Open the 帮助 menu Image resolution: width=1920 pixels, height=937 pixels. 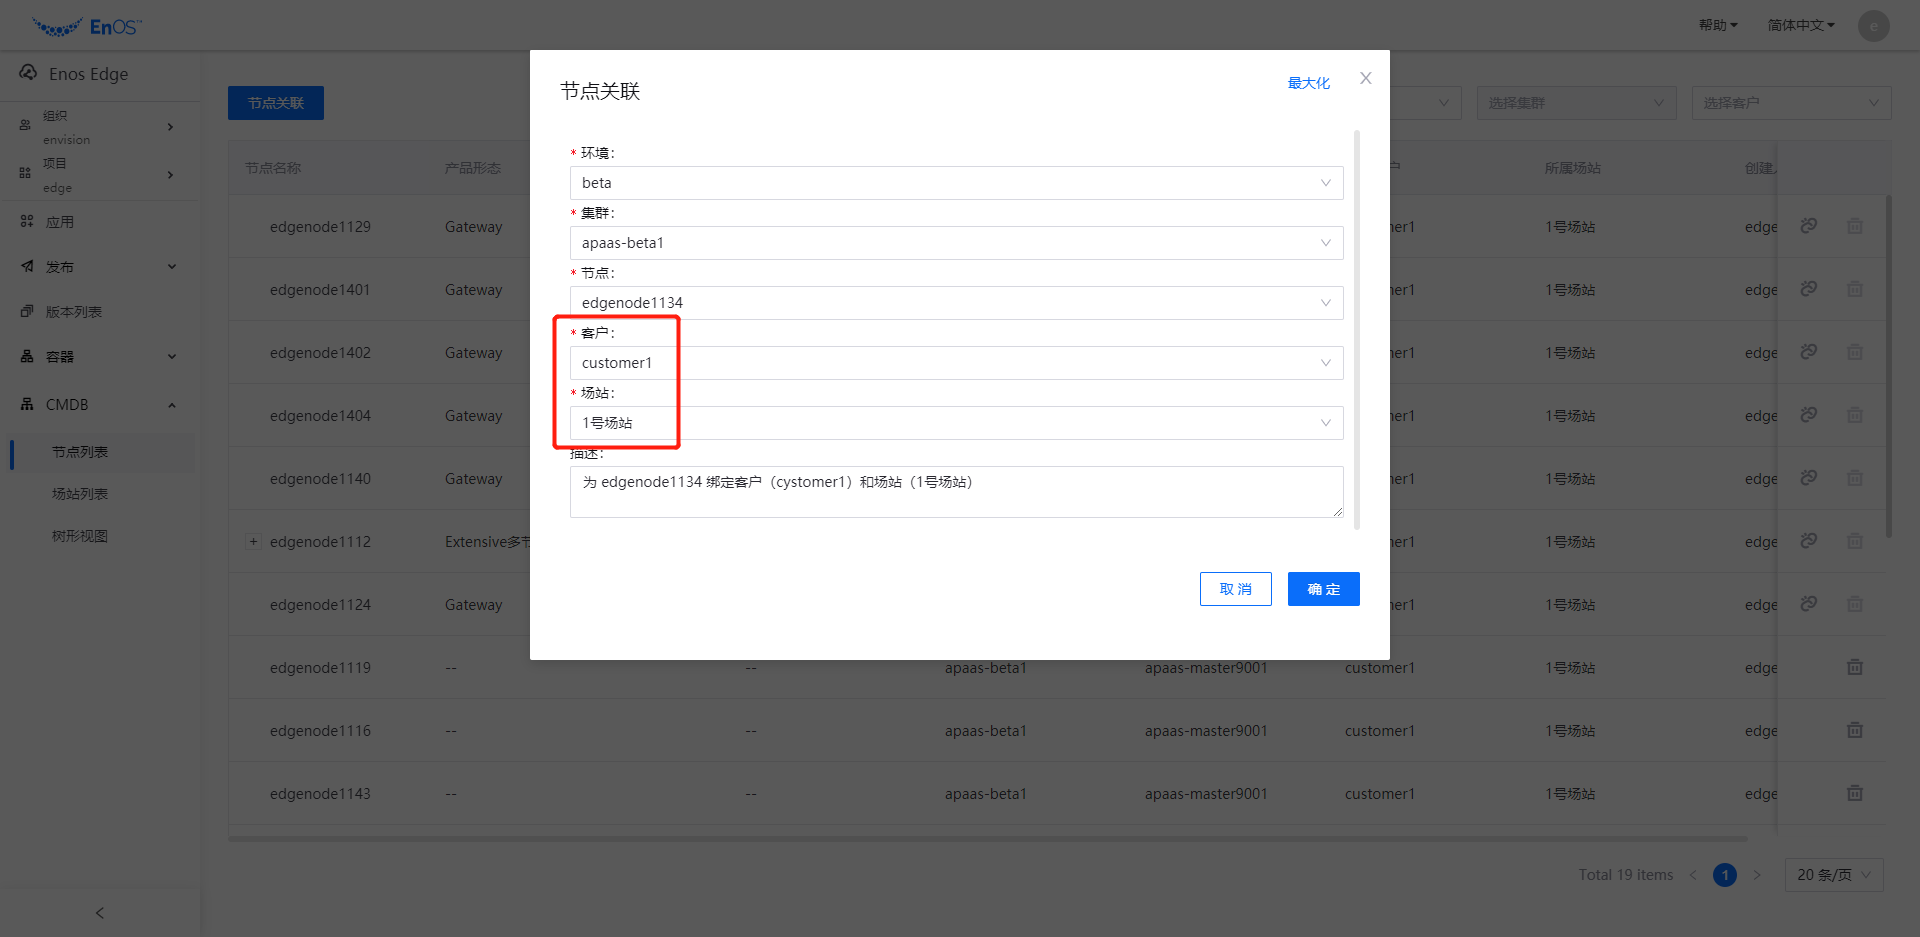pos(1717,25)
